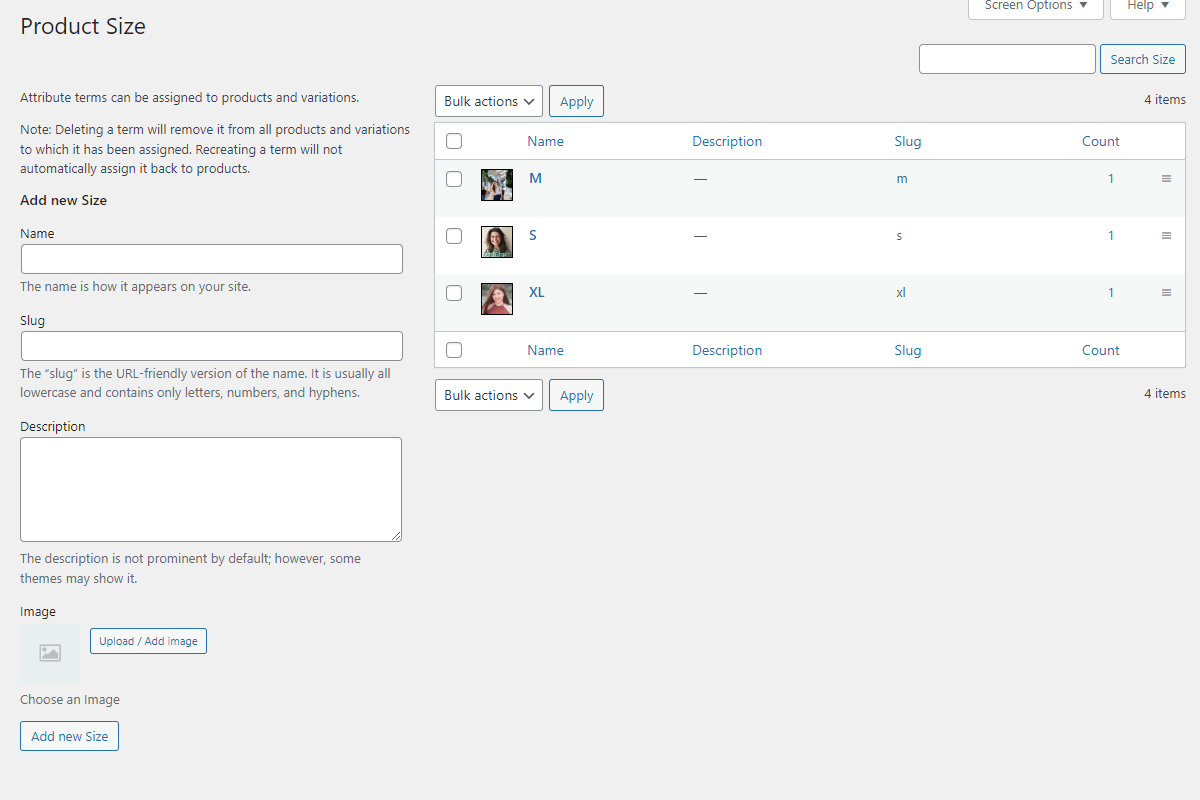
Task: Open the top Bulk actions dropdown
Action: pyautogui.click(x=489, y=101)
